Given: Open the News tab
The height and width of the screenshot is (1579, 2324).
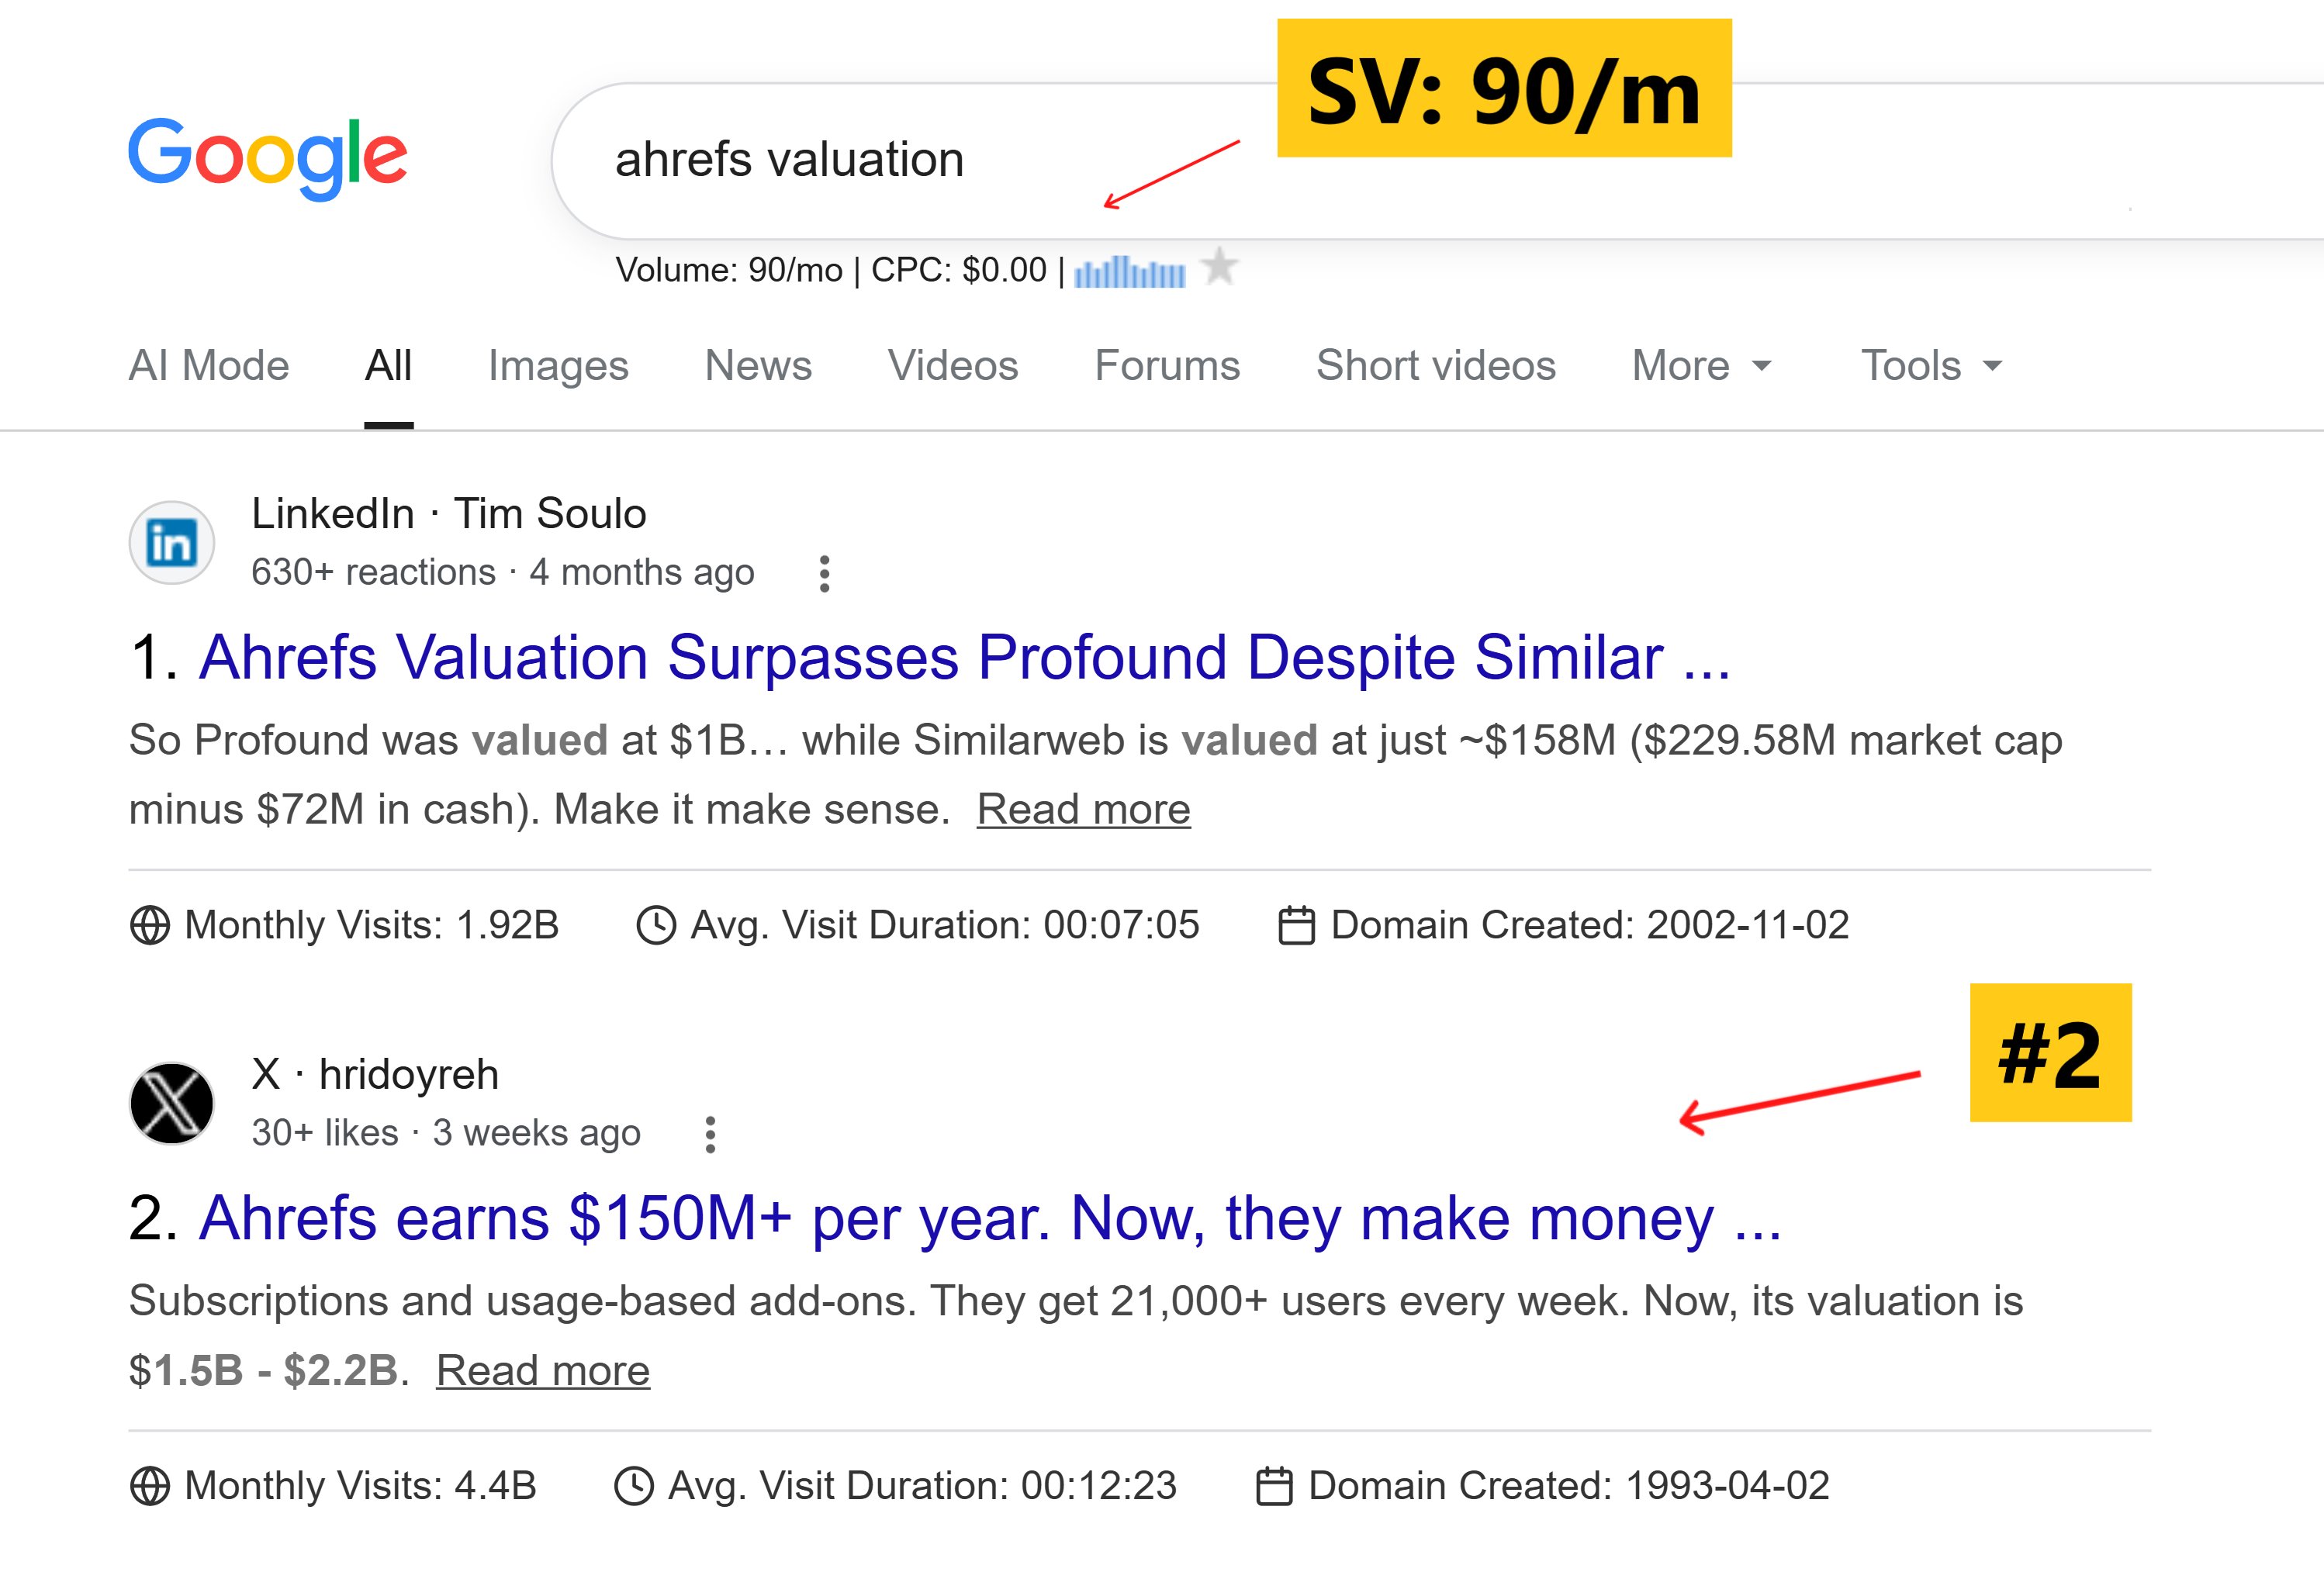Looking at the screenshot, I should (x=758, y=365).
